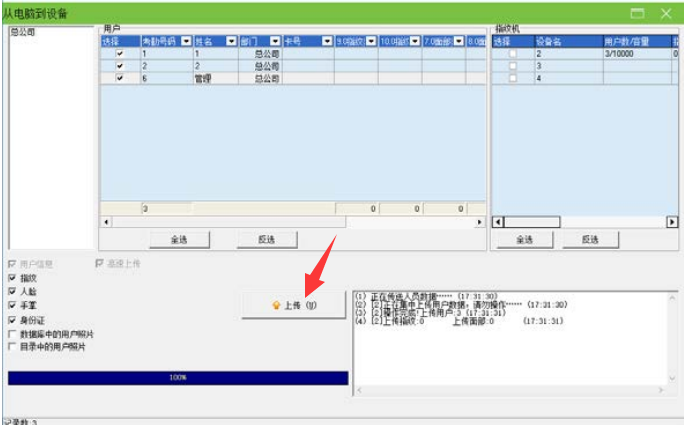Click the name cell 管理
The height and width of the screenshot is (425, 684).
tap(216, 79)
